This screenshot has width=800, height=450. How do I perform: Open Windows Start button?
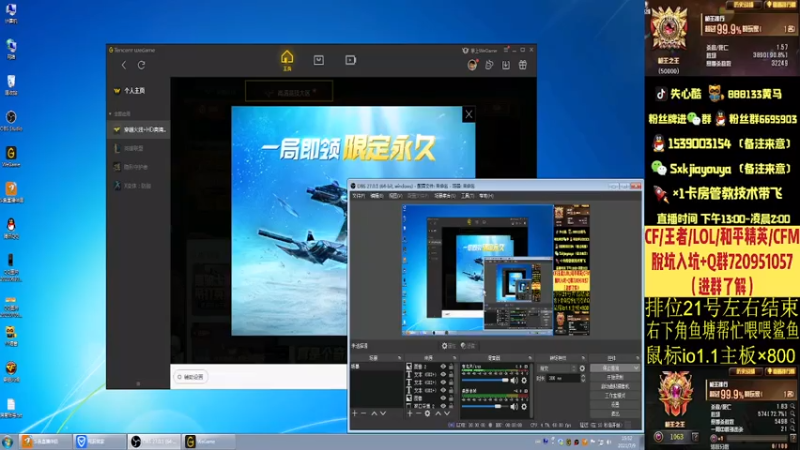click(x=7, y=441)
